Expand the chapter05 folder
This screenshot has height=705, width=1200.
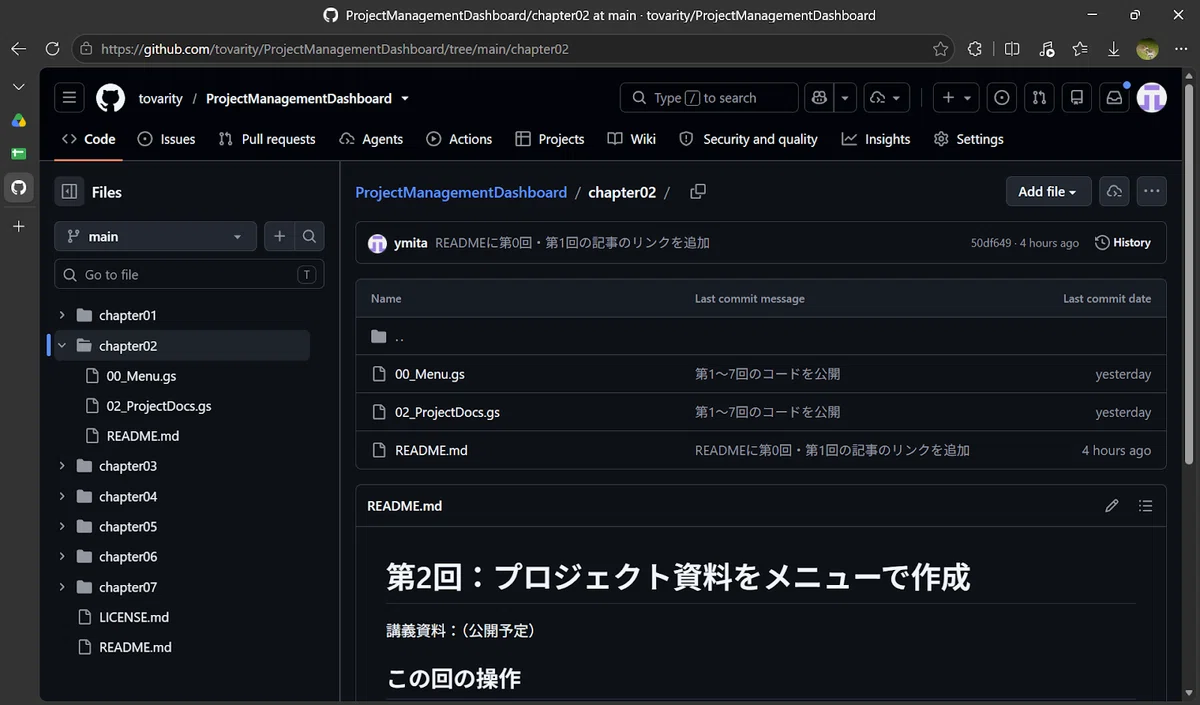point(62,527)
